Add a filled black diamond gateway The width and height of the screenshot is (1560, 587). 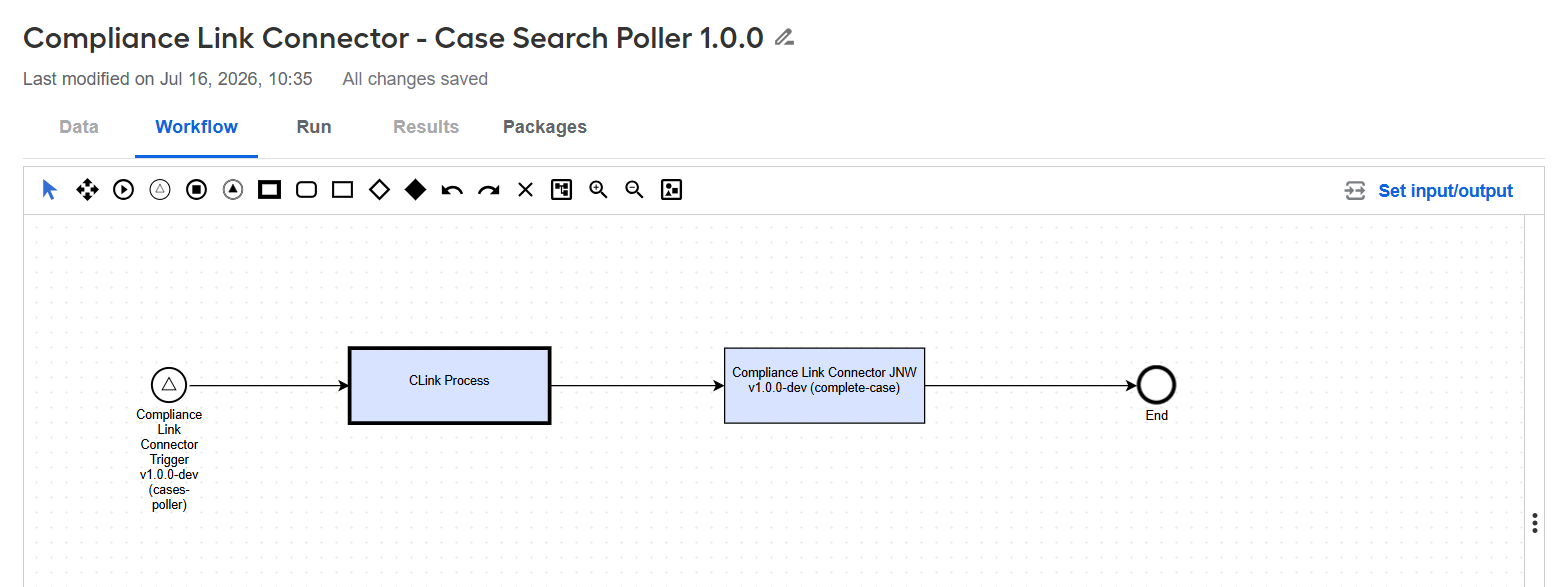tap(415, 190)
